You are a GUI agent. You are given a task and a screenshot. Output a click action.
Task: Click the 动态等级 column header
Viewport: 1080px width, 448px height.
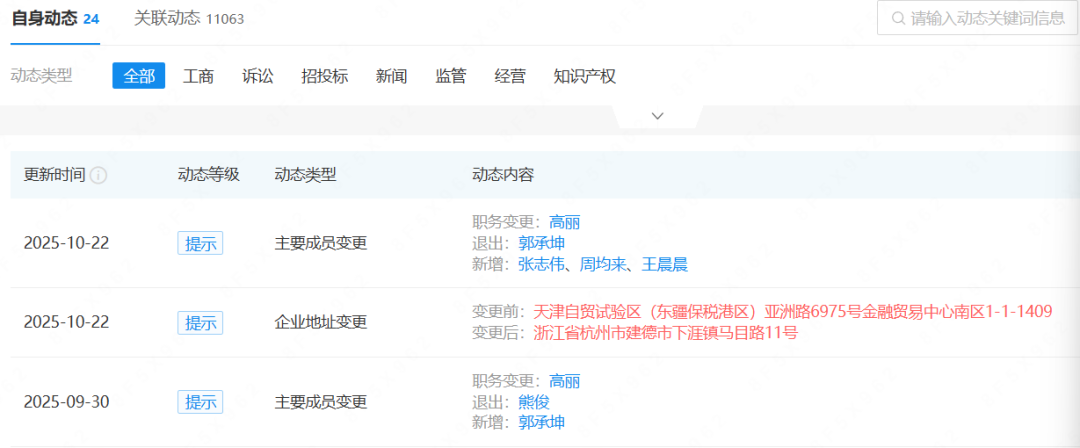click(208, 175)
